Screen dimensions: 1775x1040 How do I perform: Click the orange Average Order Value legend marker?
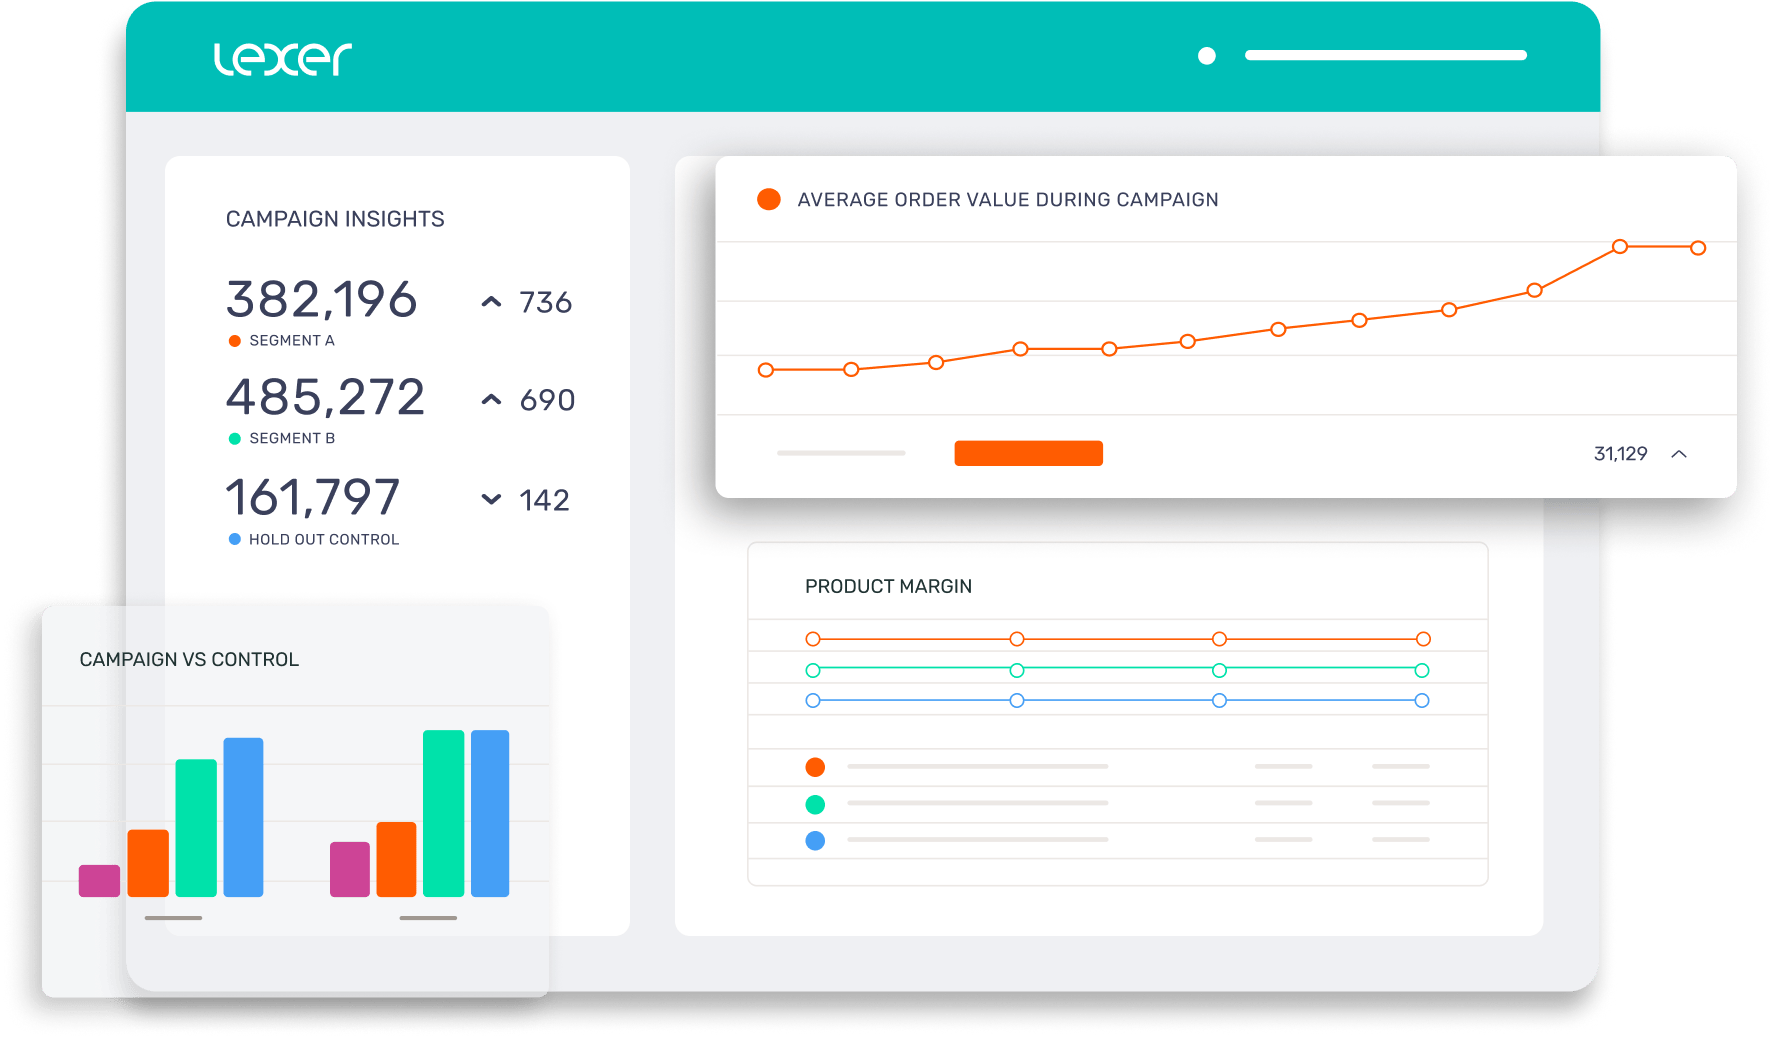[768, 199]
